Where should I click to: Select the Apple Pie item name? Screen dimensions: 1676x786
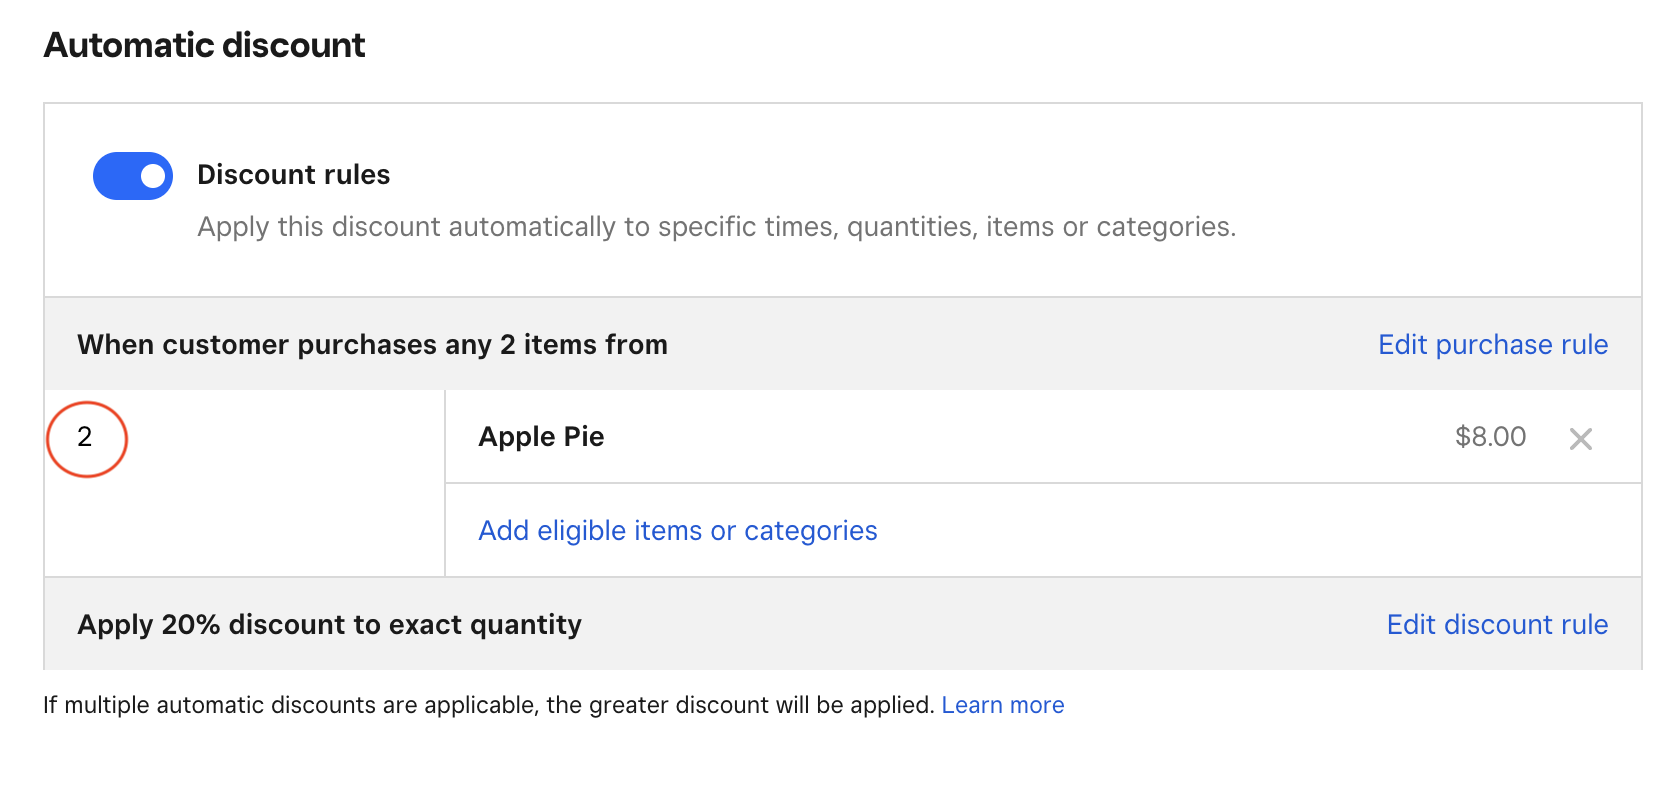pyautogui.click(x=541, y=437)
